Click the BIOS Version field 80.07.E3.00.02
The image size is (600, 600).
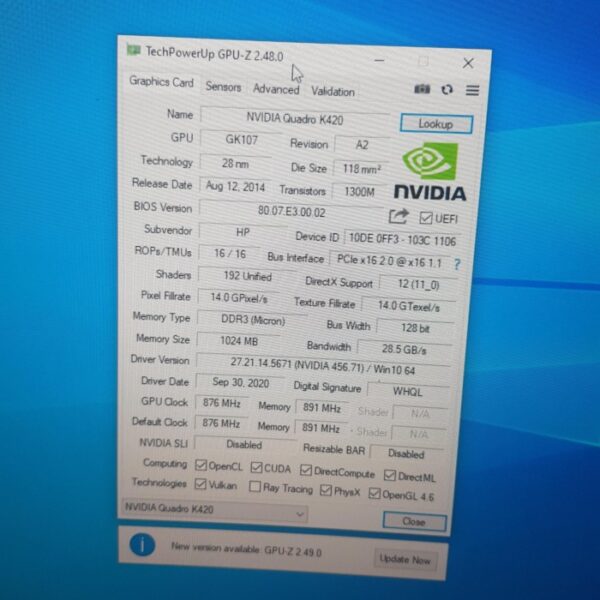click(x=292, y=211)
